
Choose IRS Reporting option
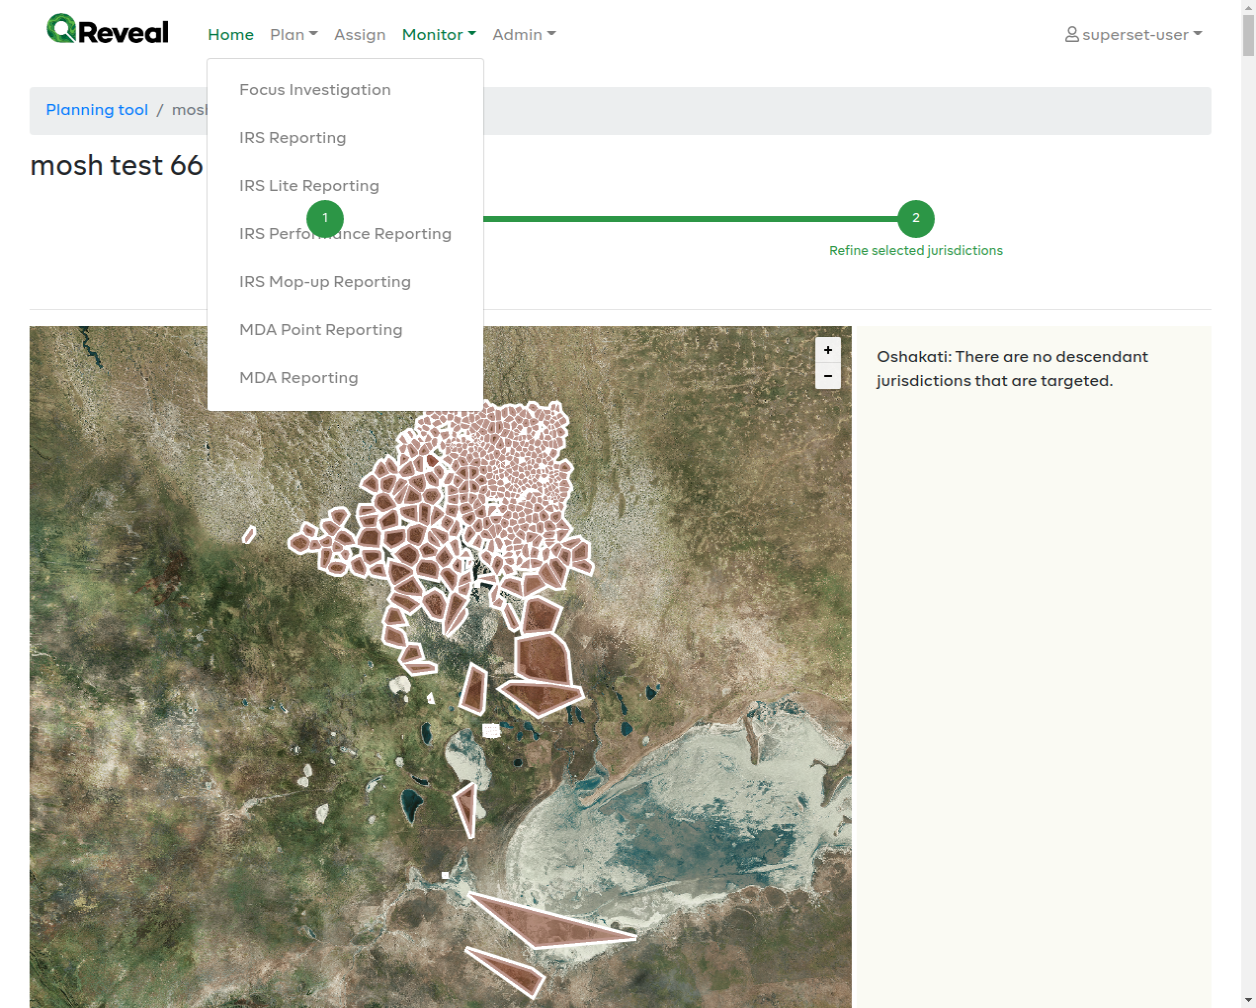tap(292, 137)
